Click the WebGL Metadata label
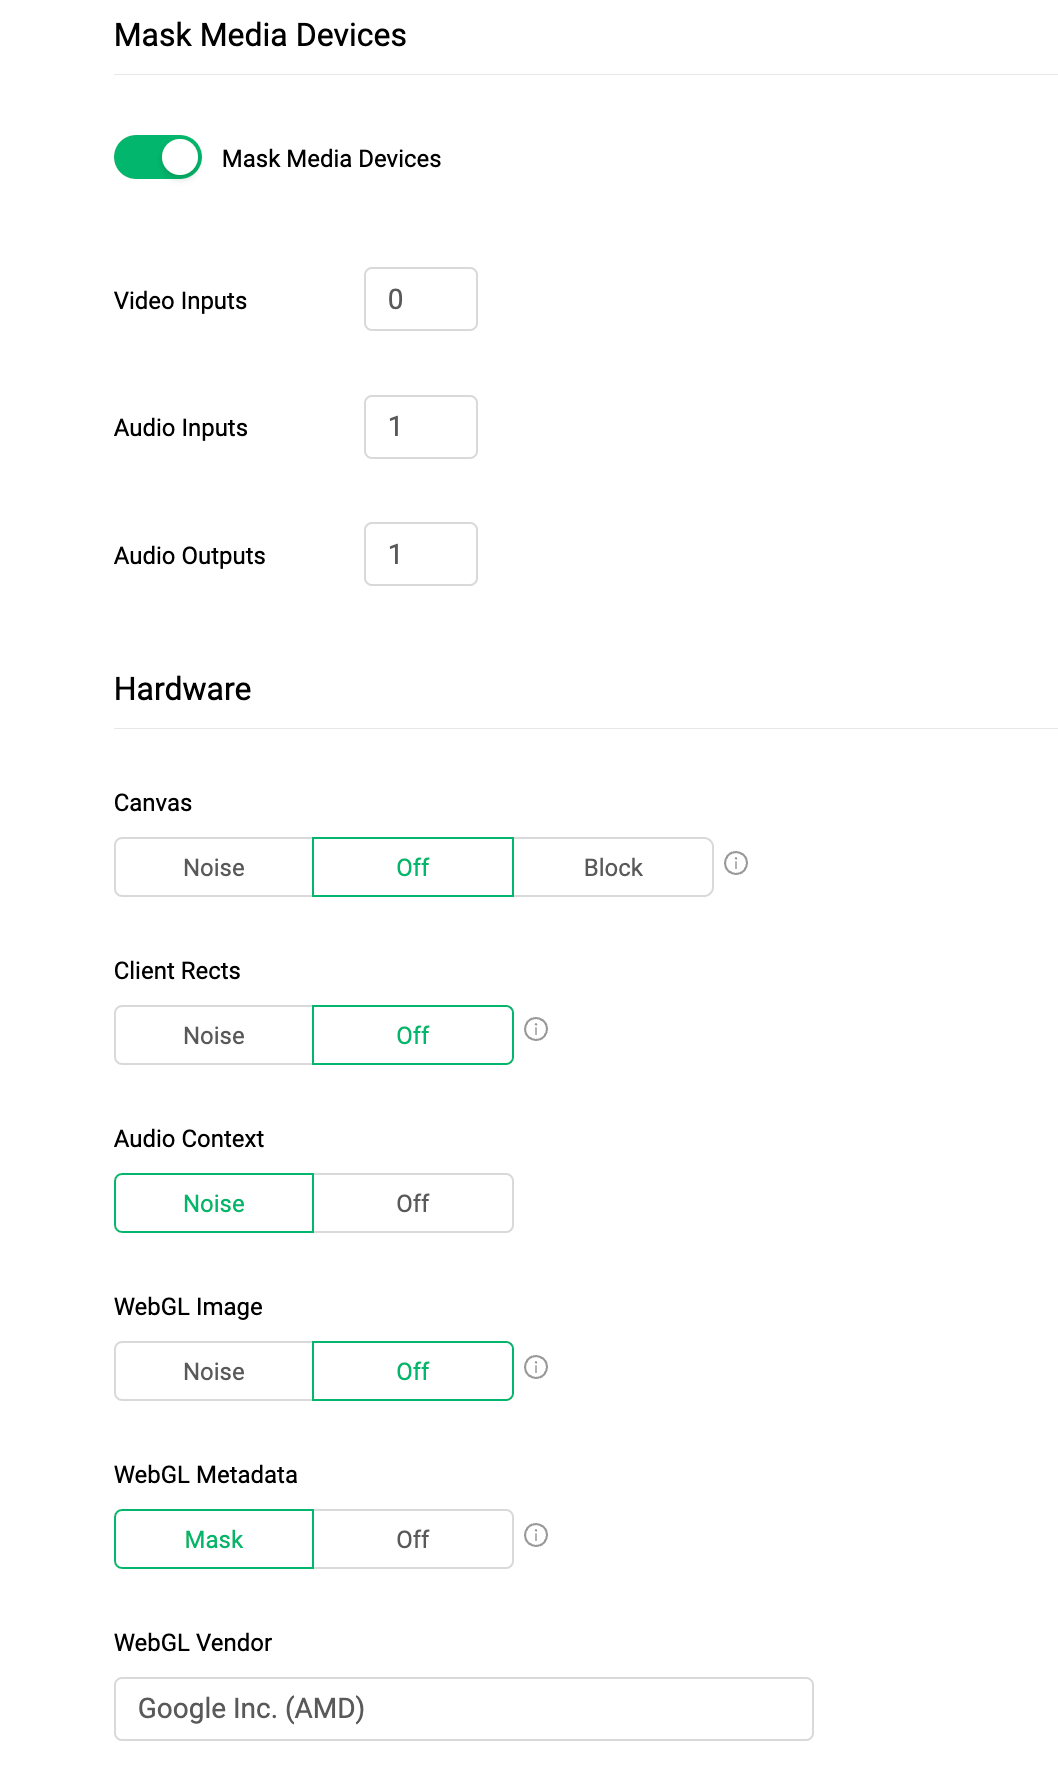The width and height of the screenshot is (1058, 1790). pyautogui.click(x=206, y=1475)
